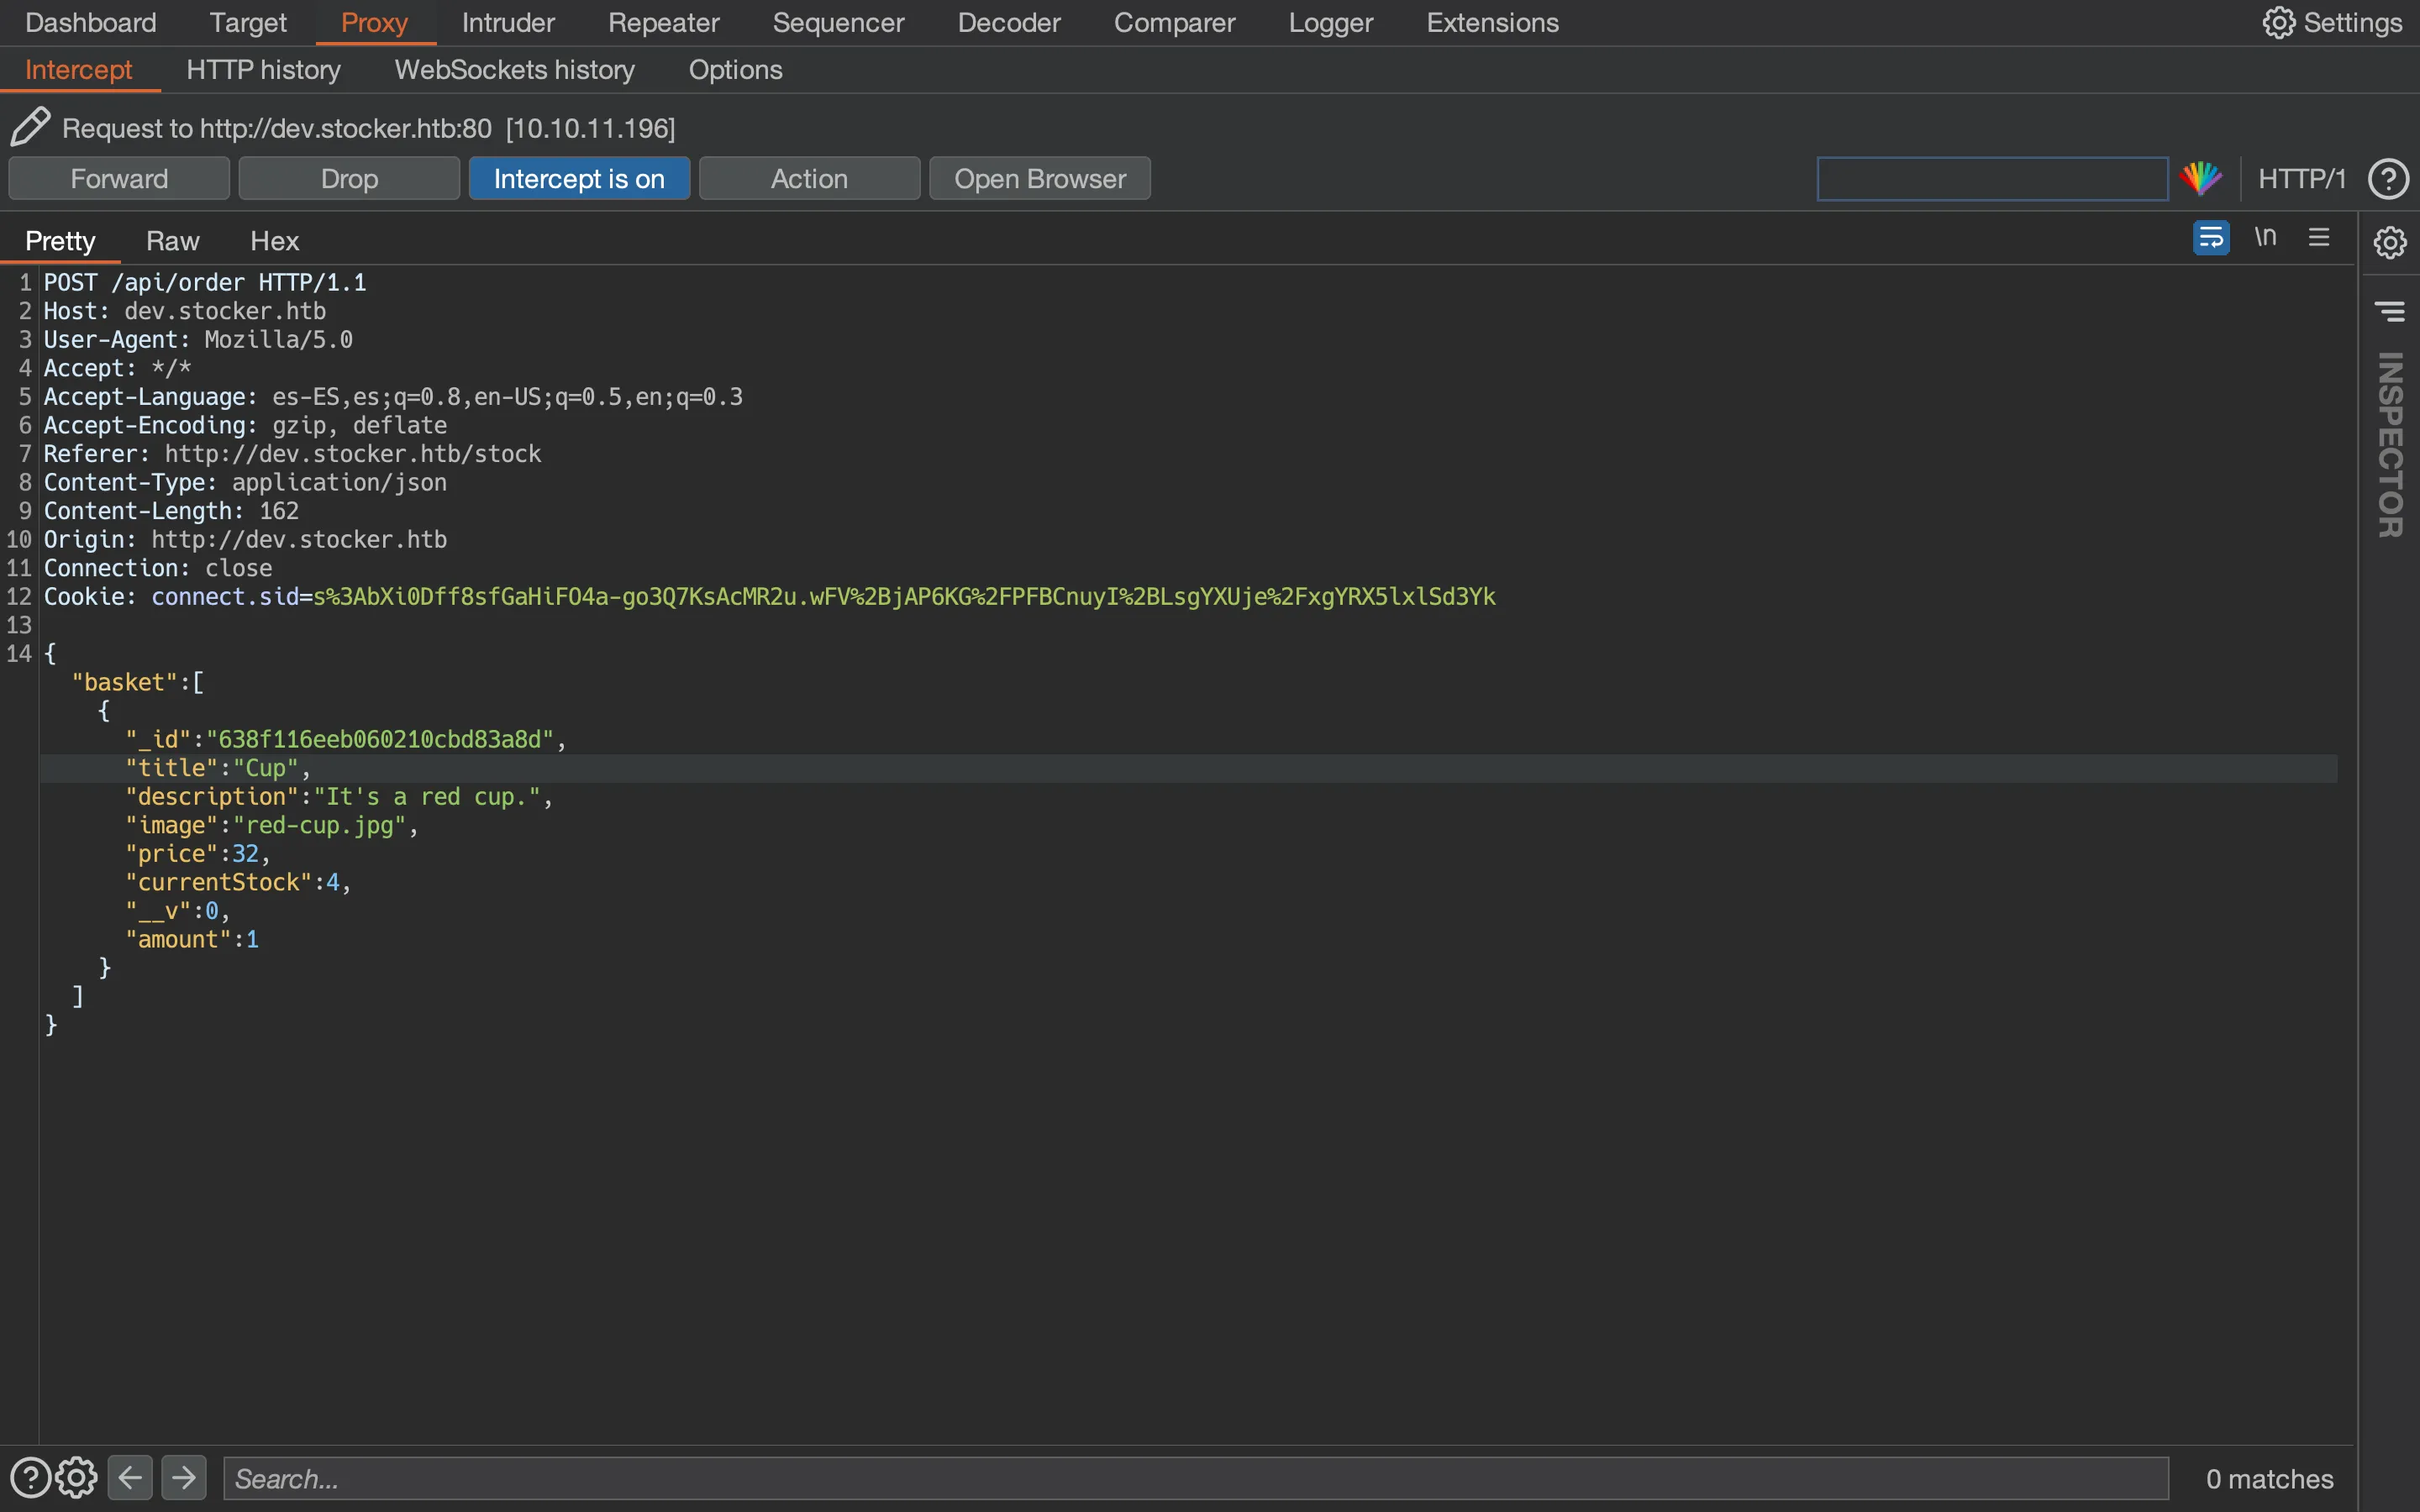Screen dimensions: 2420x1512
Task: Open the WebSockets history sub-tab
Action: 514,69
